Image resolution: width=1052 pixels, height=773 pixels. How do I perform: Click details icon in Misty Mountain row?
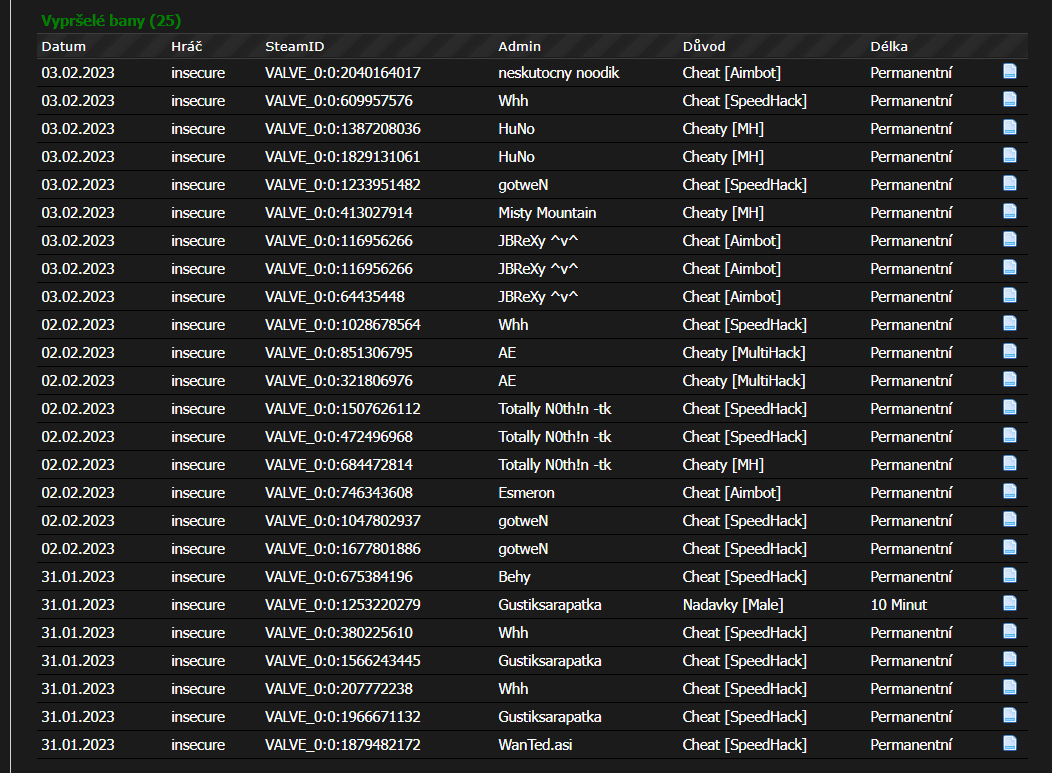[1010, 212]
